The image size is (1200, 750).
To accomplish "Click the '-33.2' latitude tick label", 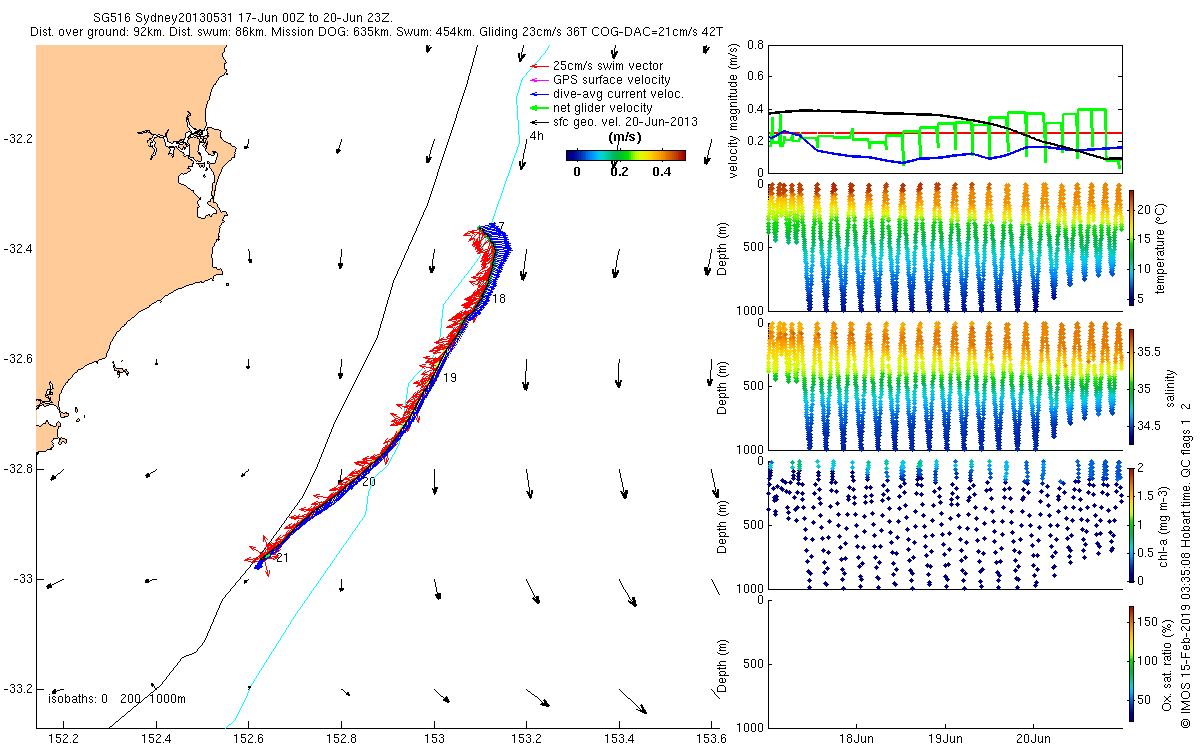I will (18, 689).
